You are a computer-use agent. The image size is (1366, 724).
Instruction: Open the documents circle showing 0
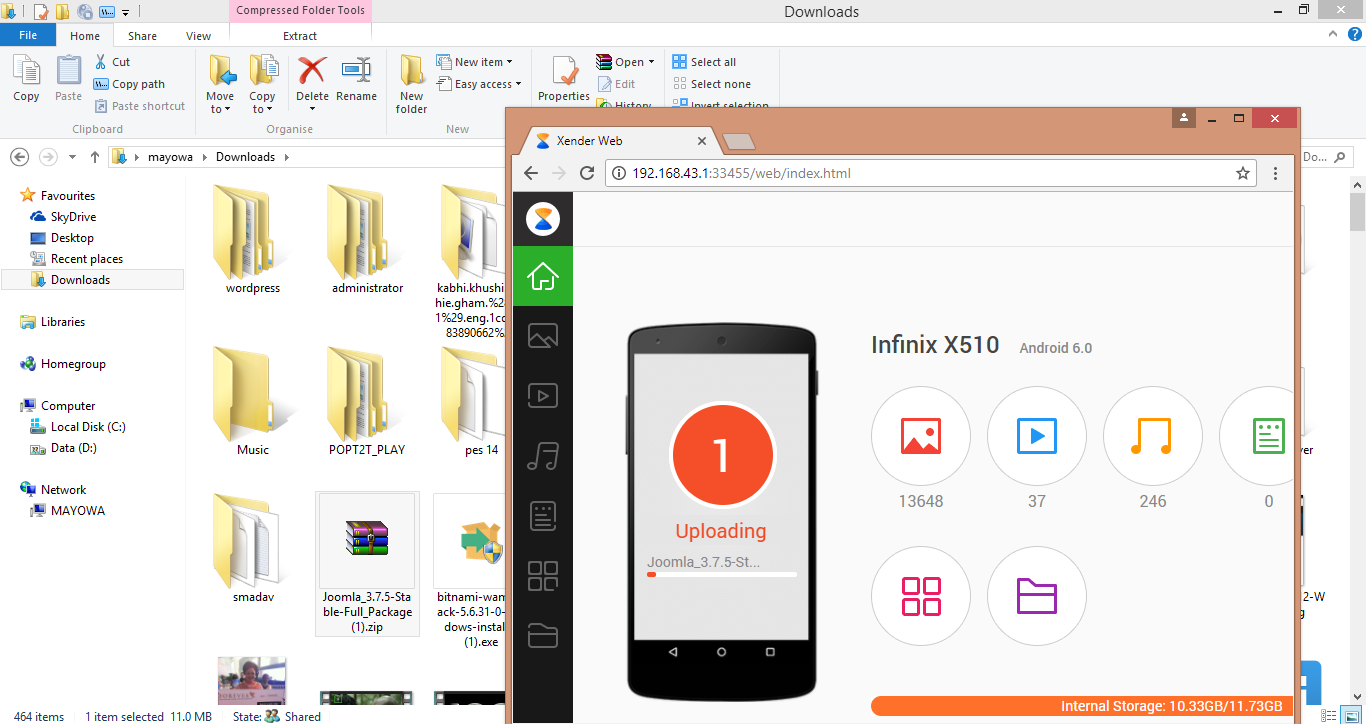pos(1258,436)
